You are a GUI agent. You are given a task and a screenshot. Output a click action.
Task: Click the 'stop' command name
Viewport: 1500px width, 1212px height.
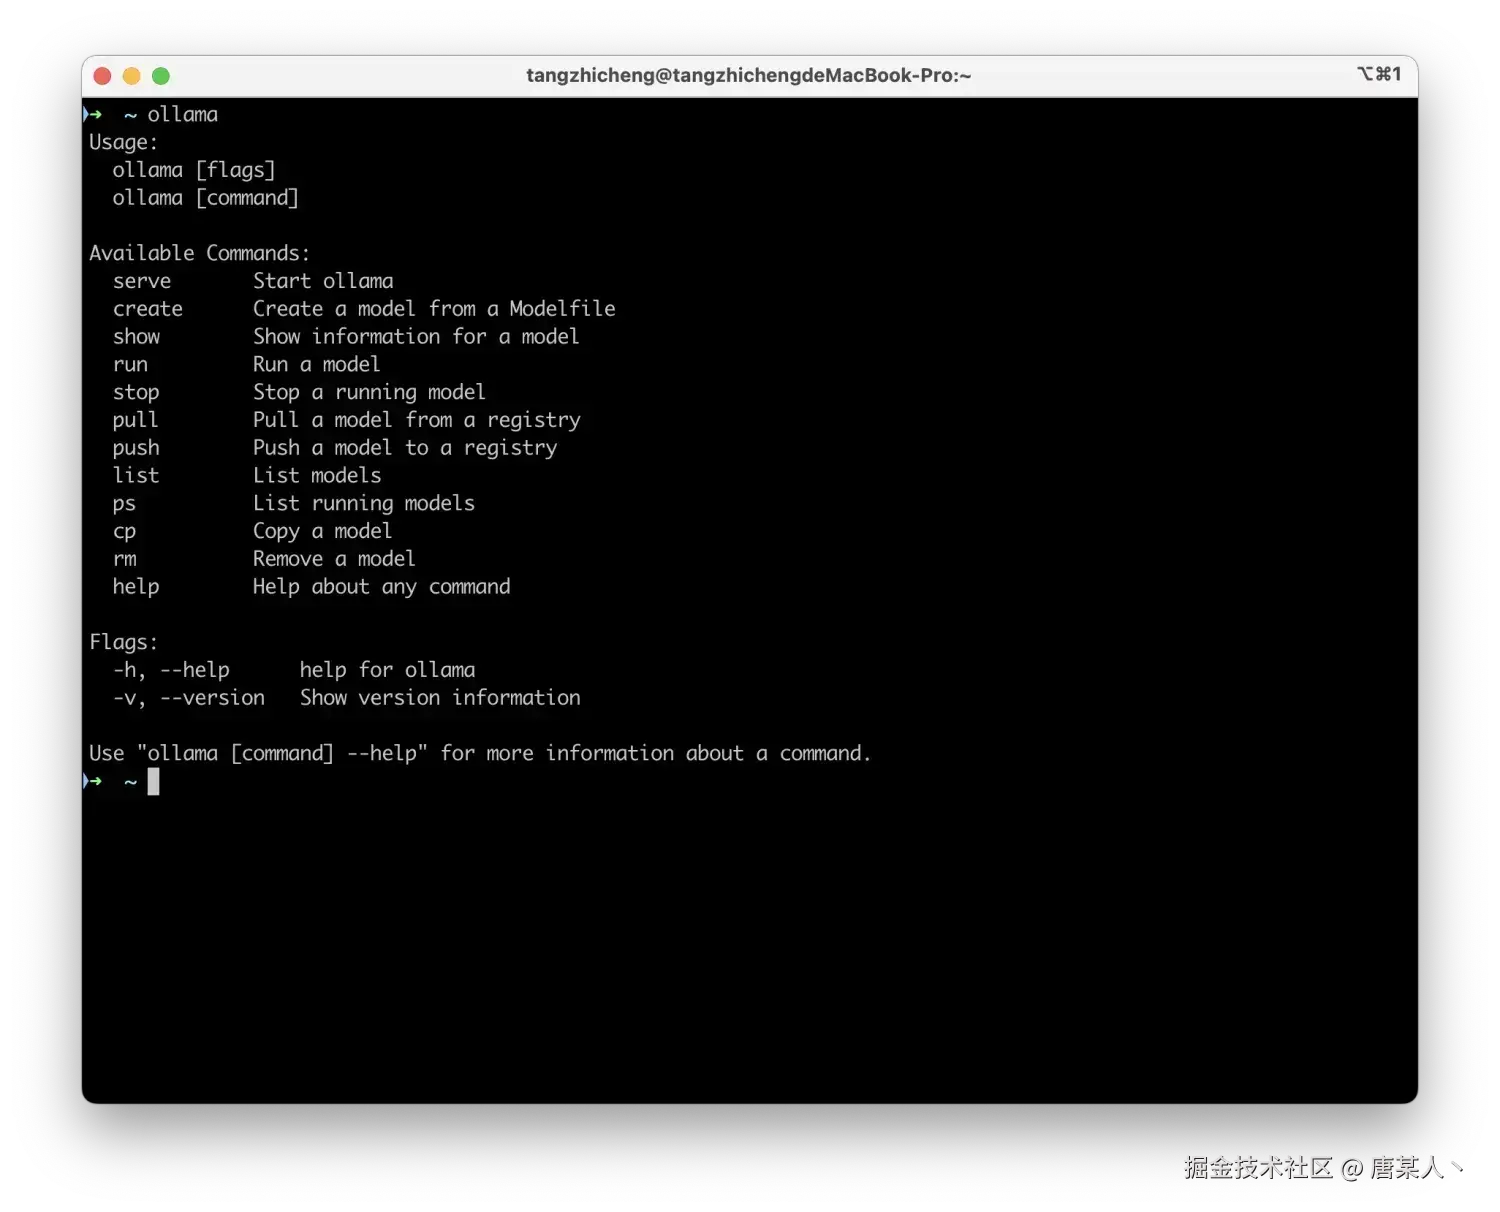click(x=136, y=393)
